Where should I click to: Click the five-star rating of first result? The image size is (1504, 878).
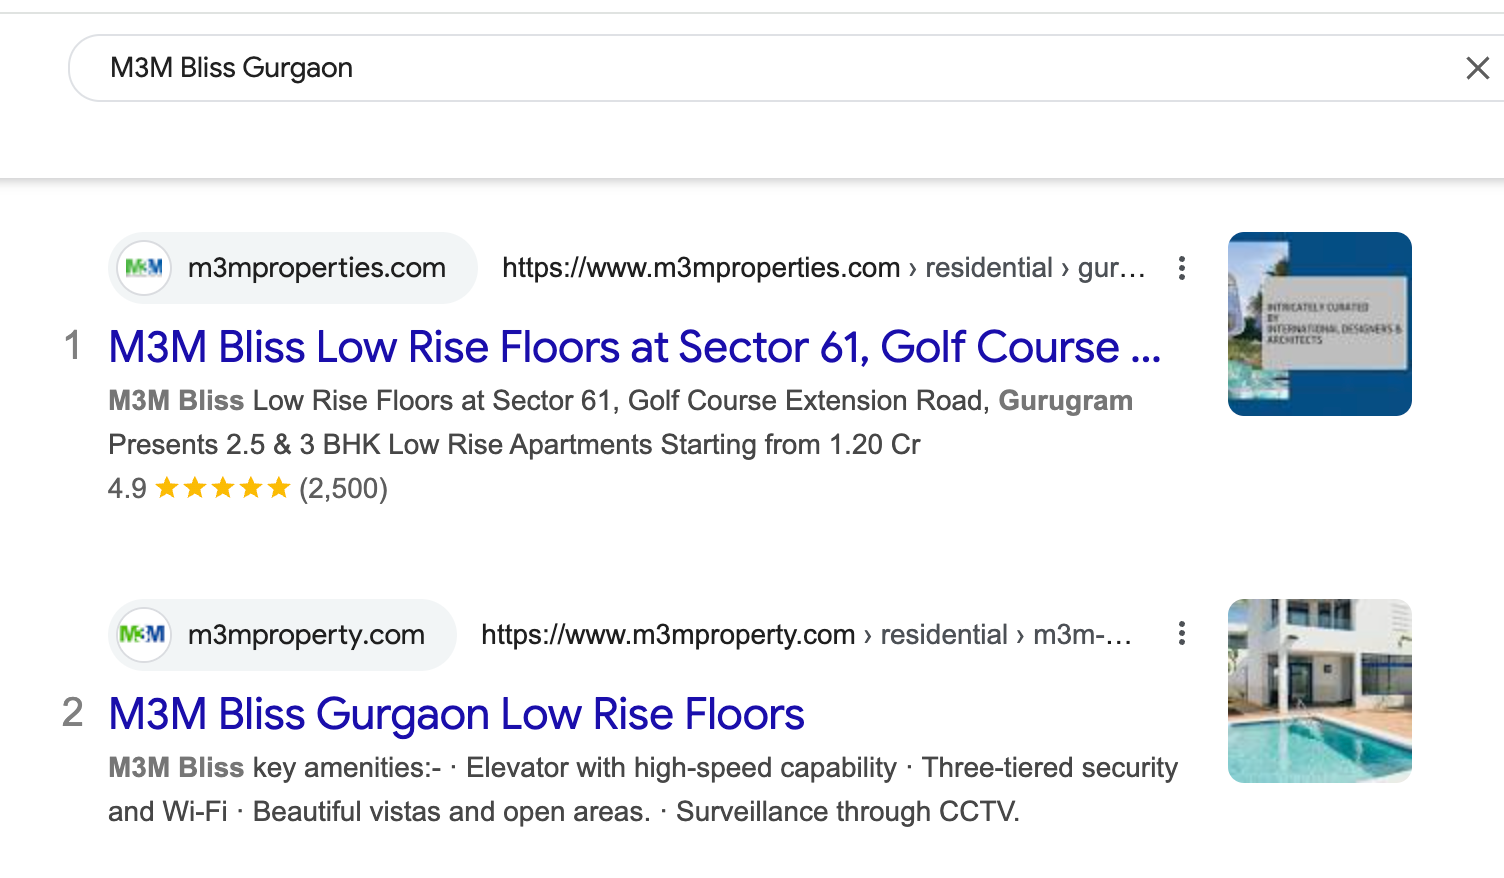click(x=223, y=488)
